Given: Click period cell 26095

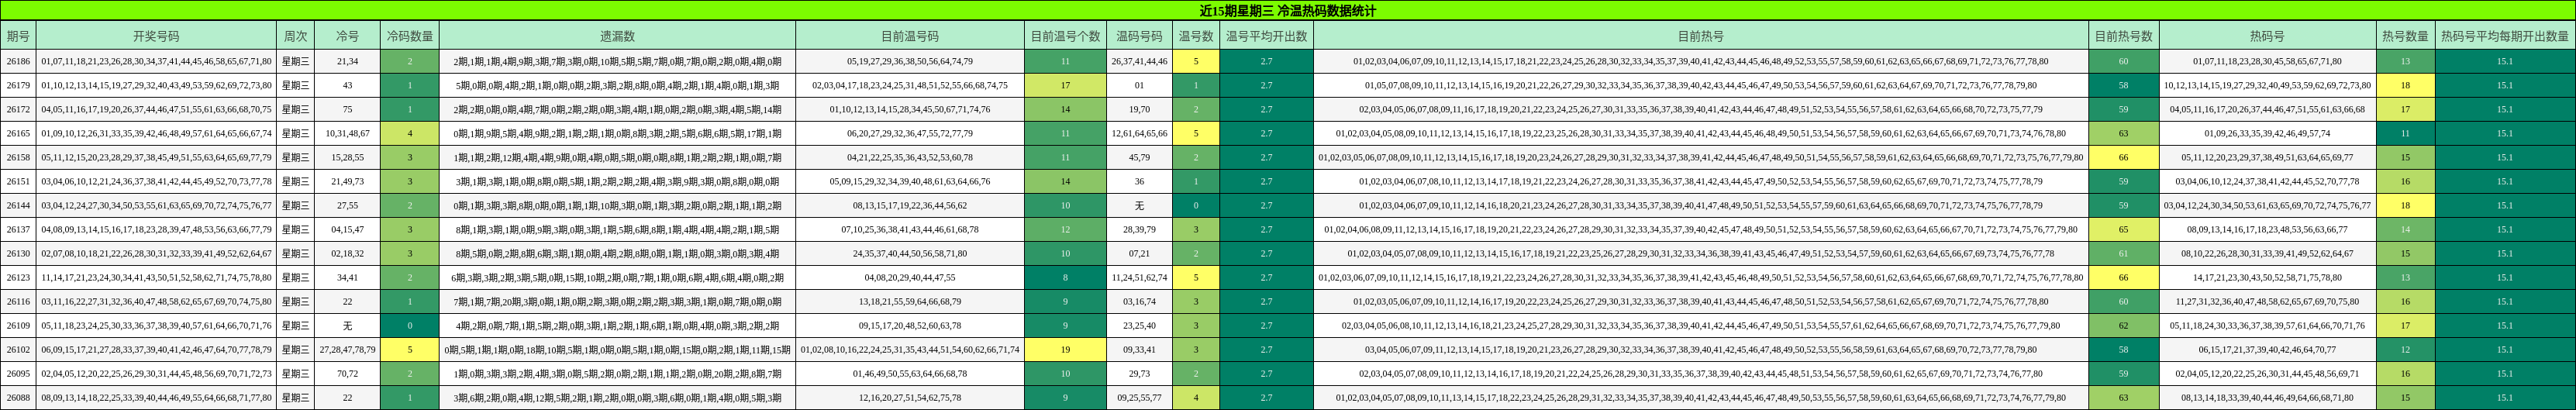Looking at the screenshot, I should click(18, 373).
